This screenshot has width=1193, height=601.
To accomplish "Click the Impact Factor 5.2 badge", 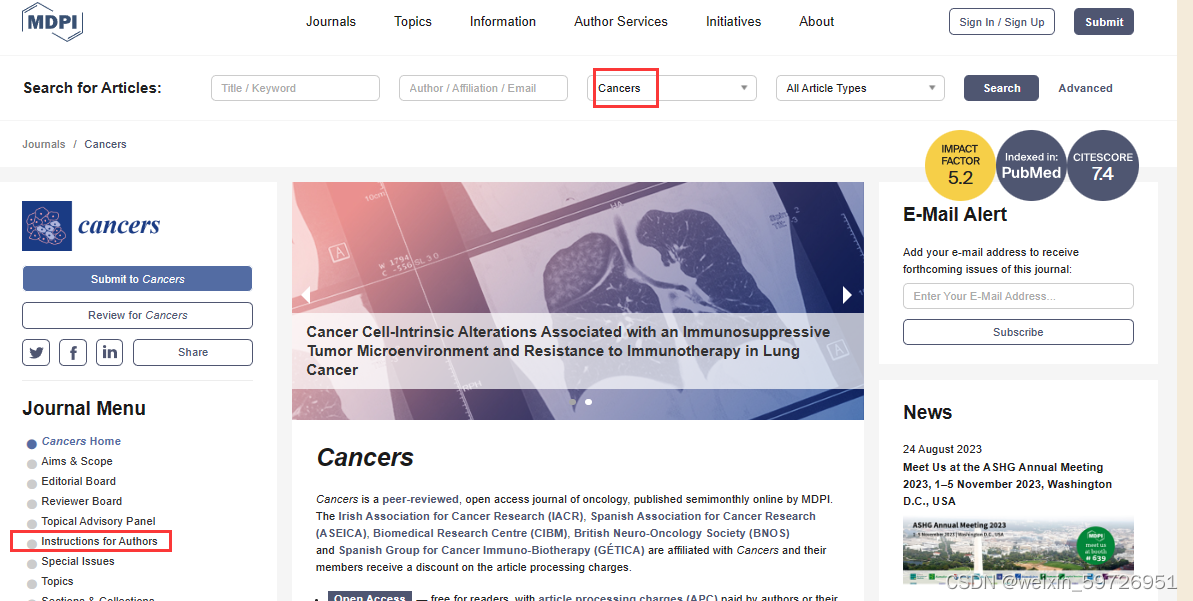I will tap(960, 165).
